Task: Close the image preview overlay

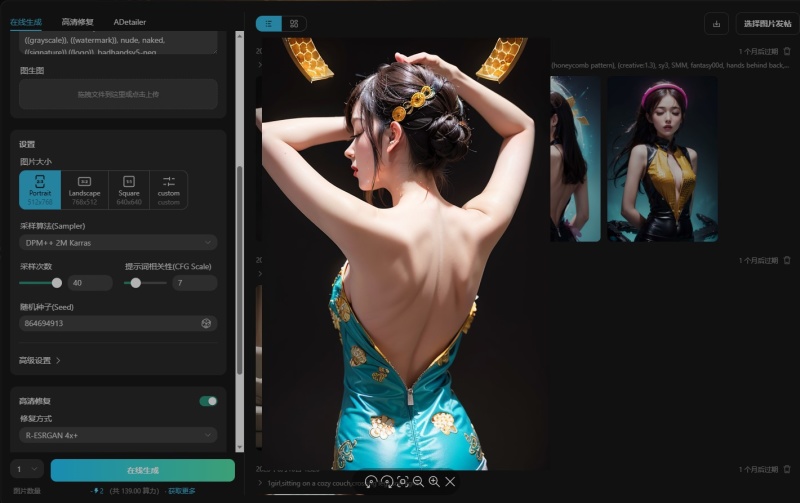Action: point(450,482)
